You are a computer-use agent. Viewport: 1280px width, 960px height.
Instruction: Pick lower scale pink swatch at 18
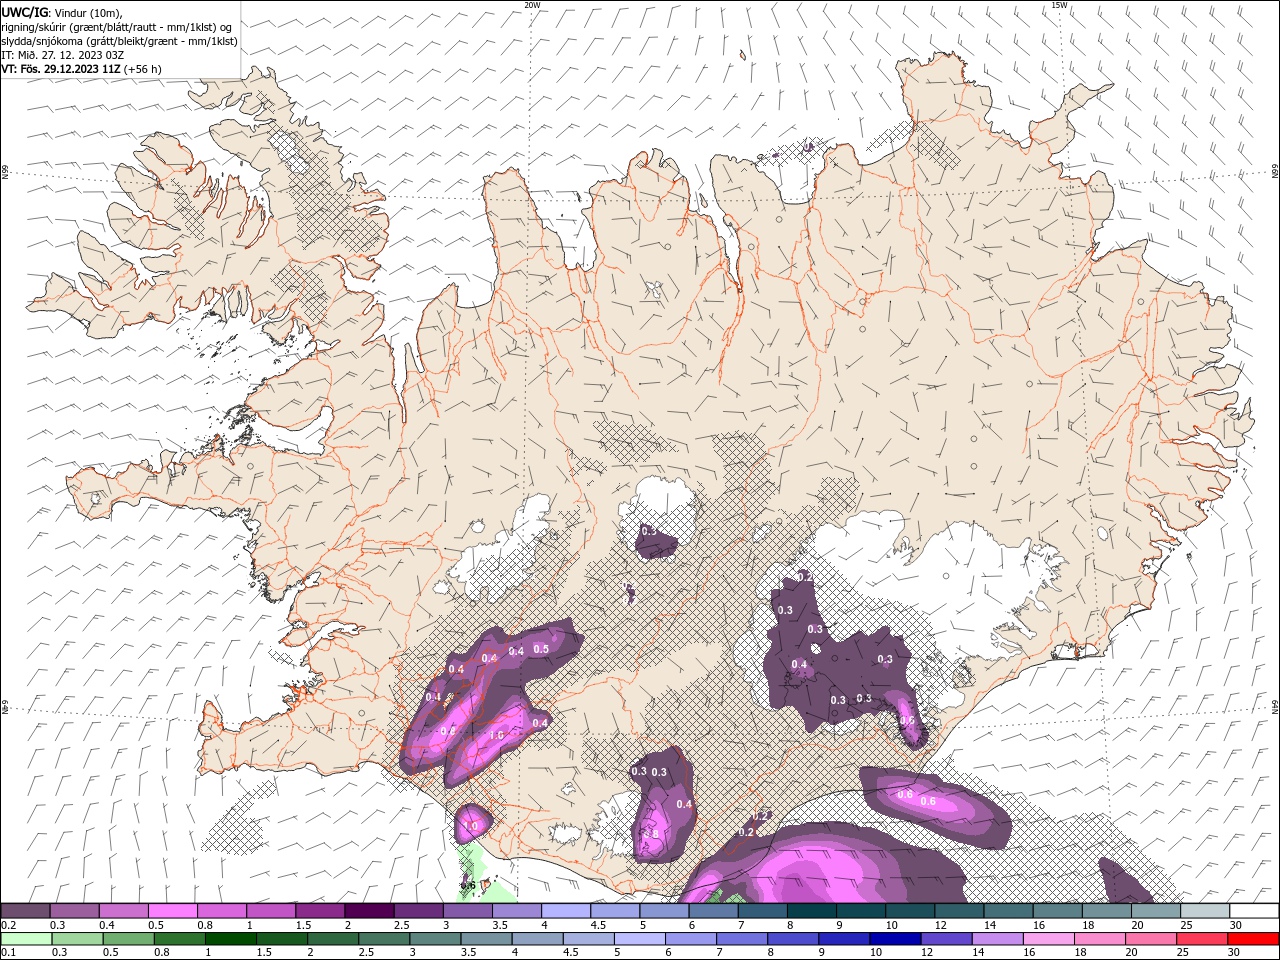tap(1099, 939)
